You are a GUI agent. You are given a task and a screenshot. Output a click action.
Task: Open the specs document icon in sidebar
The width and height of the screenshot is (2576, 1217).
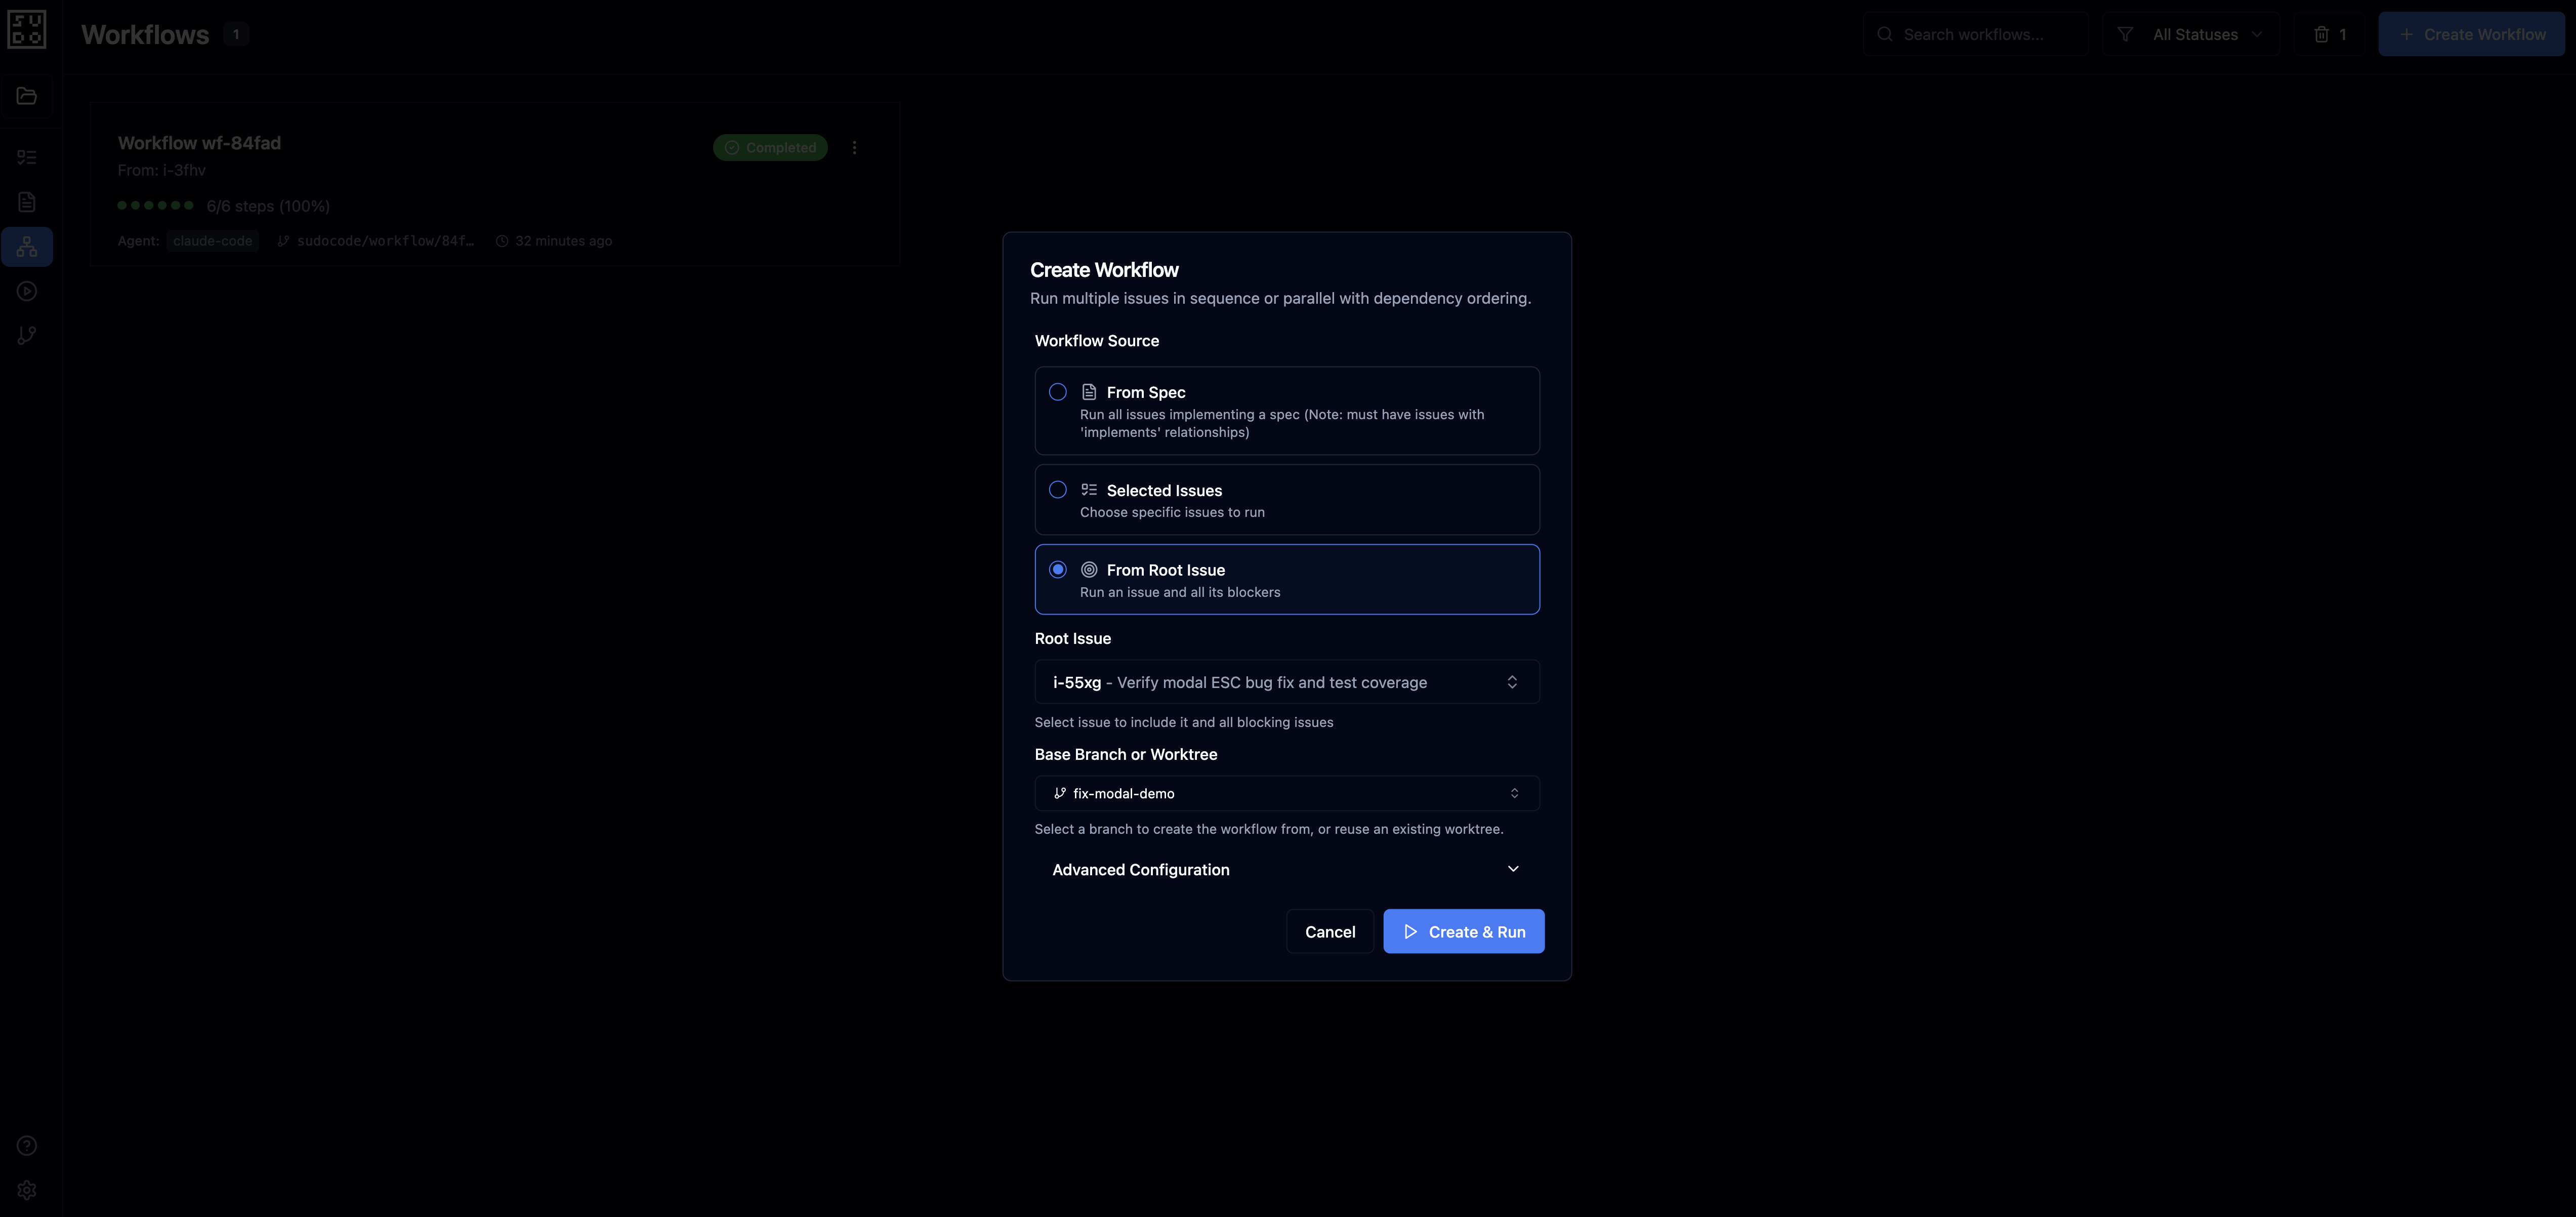[27, 201]
